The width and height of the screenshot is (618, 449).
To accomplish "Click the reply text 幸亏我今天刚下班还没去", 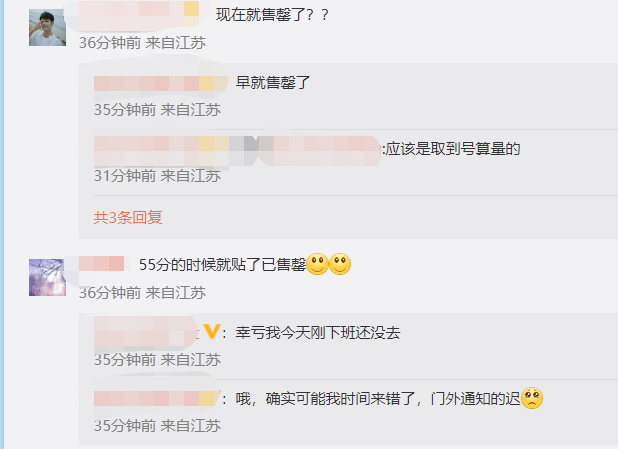I will (x=318, y=333).
